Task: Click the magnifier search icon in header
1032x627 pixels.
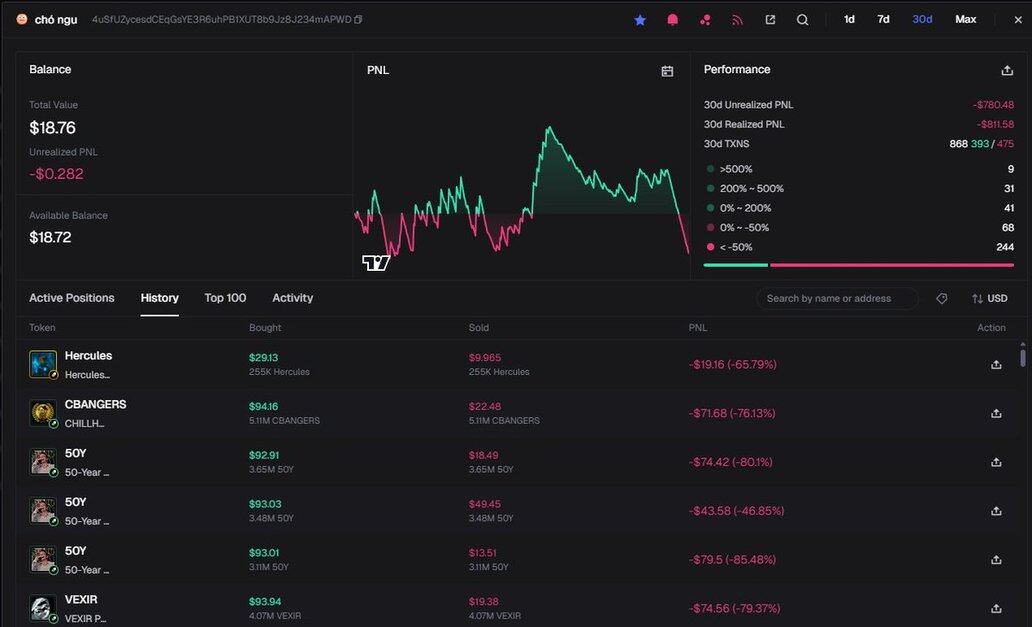Action: click(802, 20)
